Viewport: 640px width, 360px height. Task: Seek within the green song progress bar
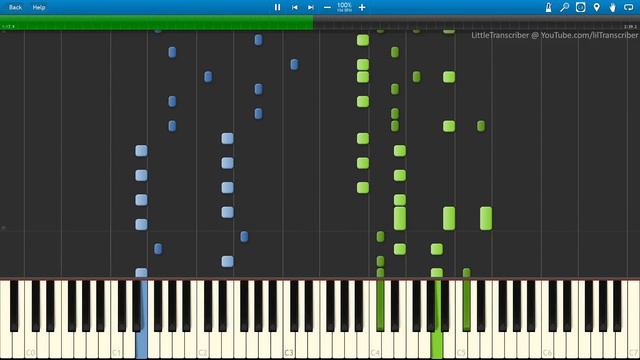click(156, 22)
